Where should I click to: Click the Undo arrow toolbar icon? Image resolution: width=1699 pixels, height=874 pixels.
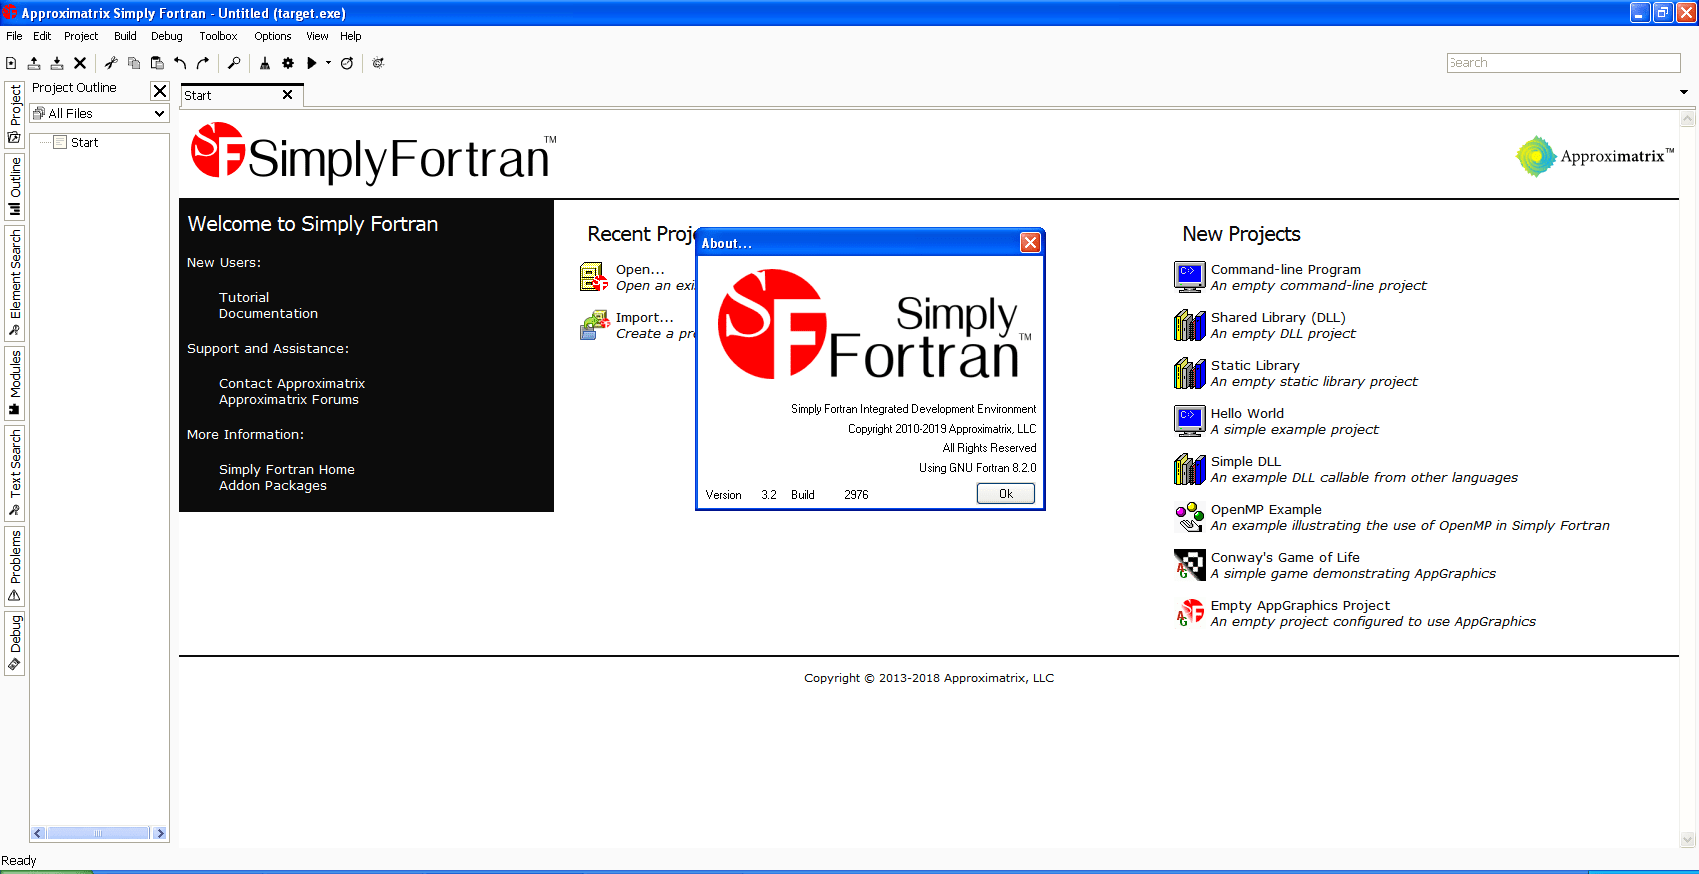[x=180, y=63]
